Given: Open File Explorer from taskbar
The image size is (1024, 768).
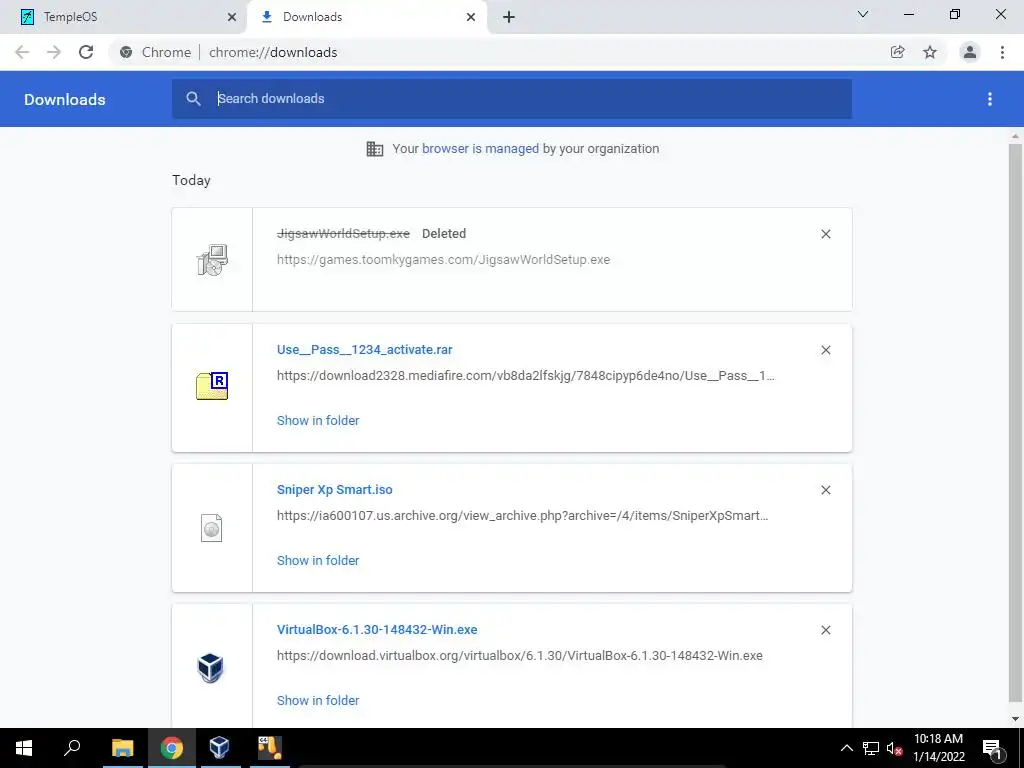Looking at the screenshot, I should coord(122,748).
